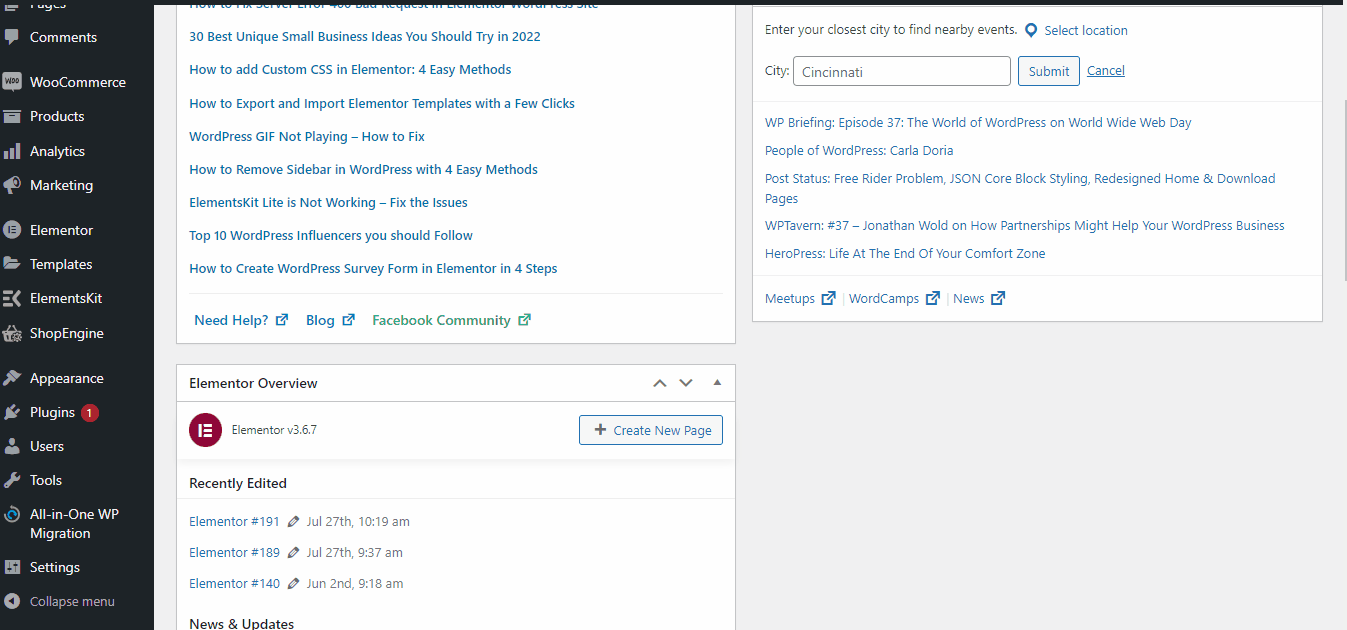
Task: Move Elementor Overview widget up
Action: tap(659, 383)
